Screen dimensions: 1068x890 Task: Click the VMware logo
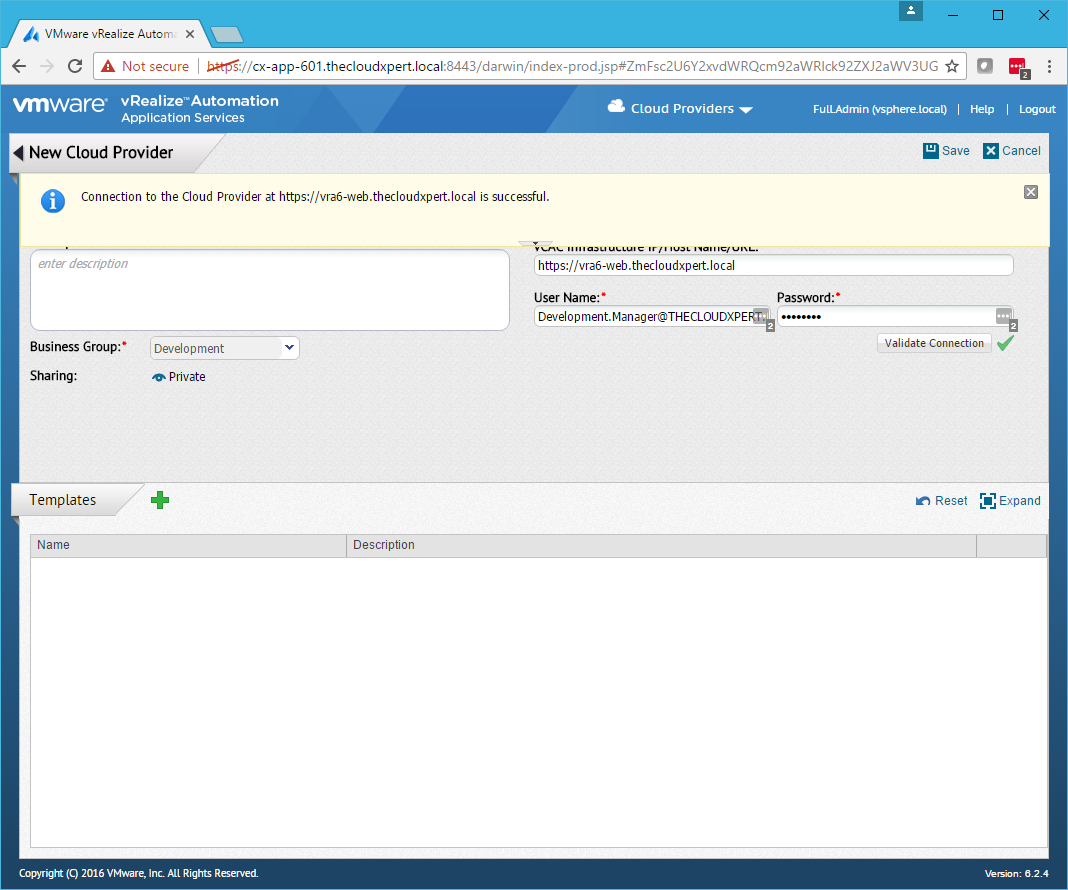coord(60,104)
